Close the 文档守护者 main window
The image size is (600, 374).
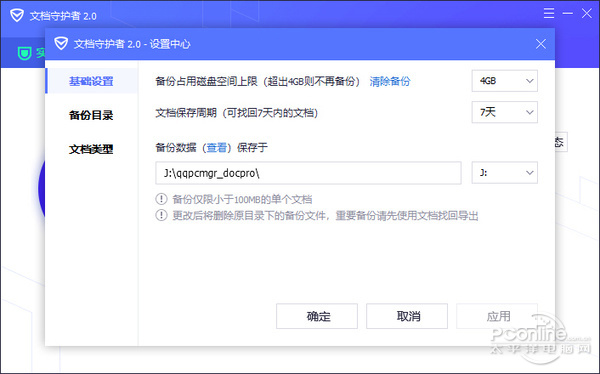587,13
